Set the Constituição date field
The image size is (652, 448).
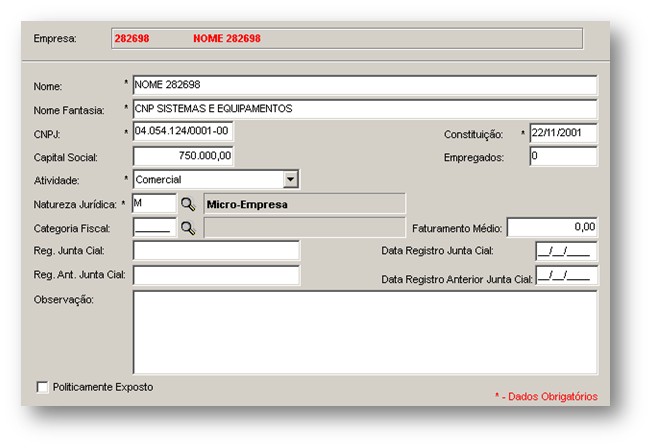[x=563, y=133]
